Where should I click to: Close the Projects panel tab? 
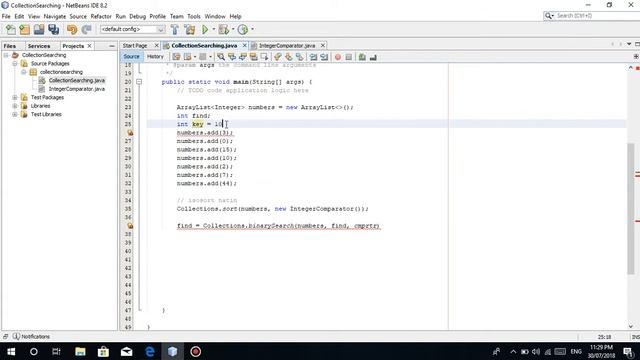(x=89, y=46)
